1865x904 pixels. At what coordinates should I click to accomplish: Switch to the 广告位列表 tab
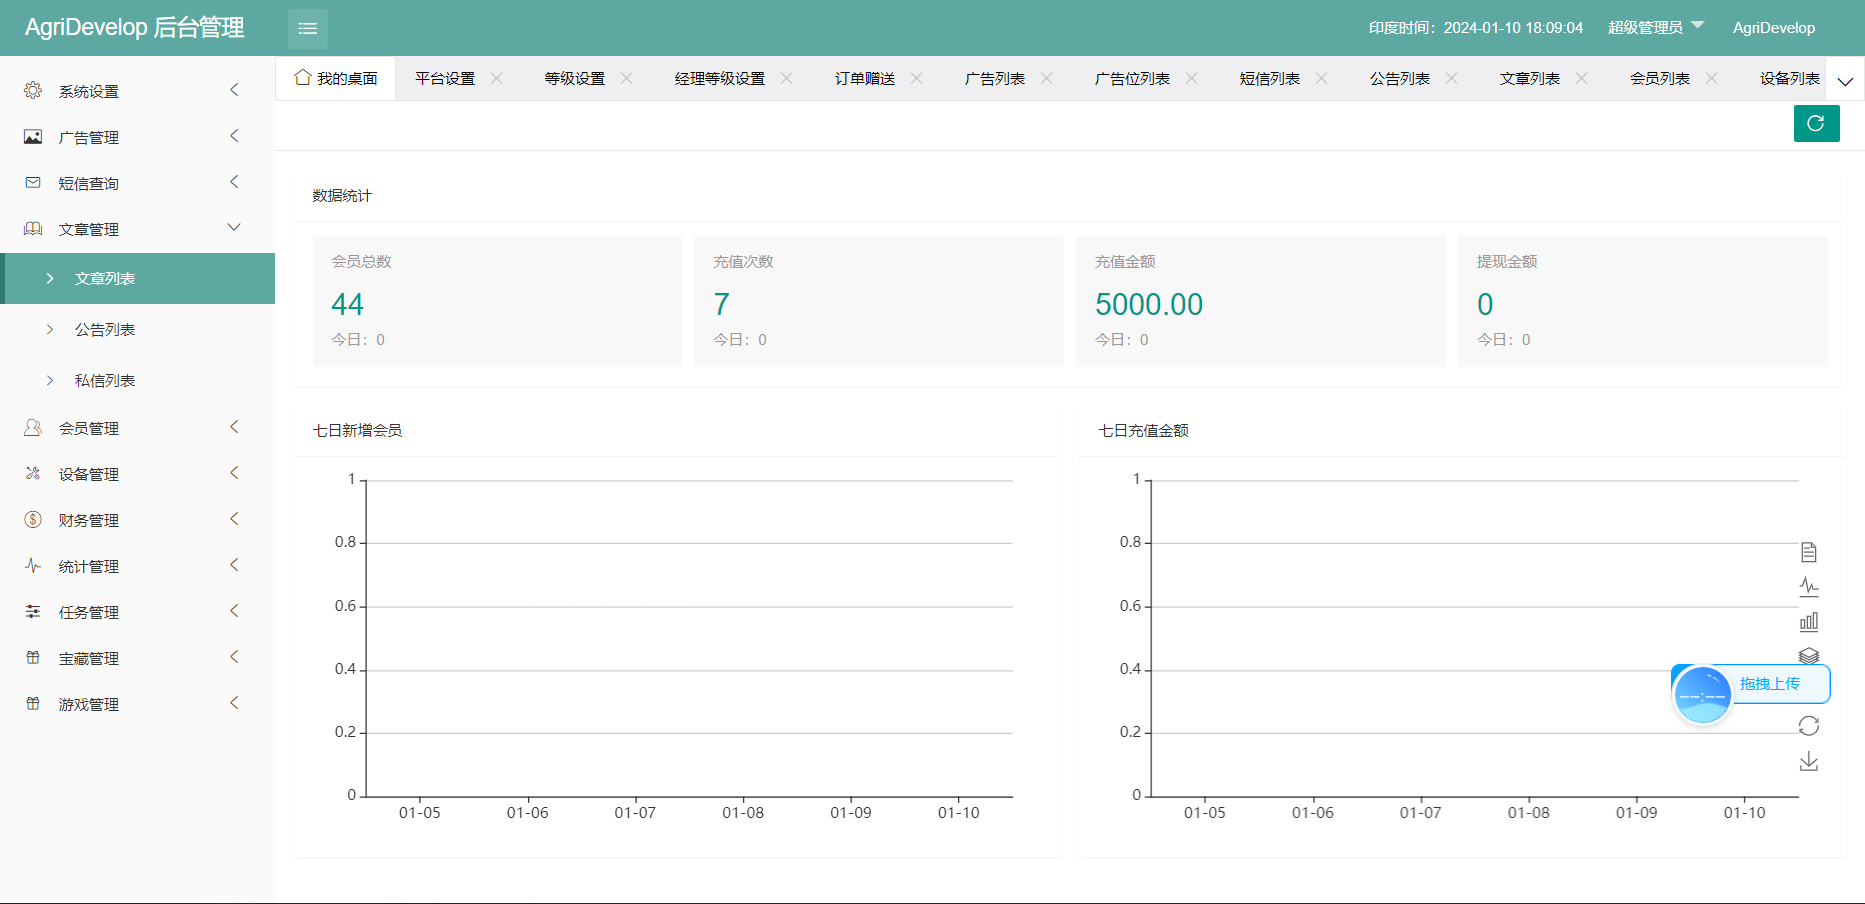tap(1132, 78)
